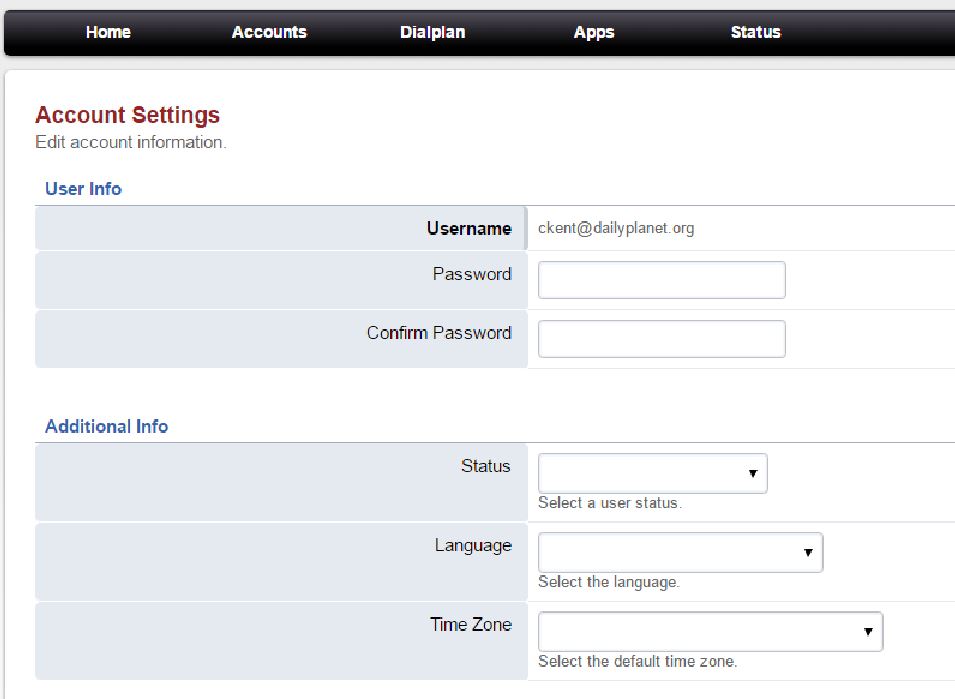Focus the Password input field
Viewport: 955px width, 699px height.
(x=661, y=280)
